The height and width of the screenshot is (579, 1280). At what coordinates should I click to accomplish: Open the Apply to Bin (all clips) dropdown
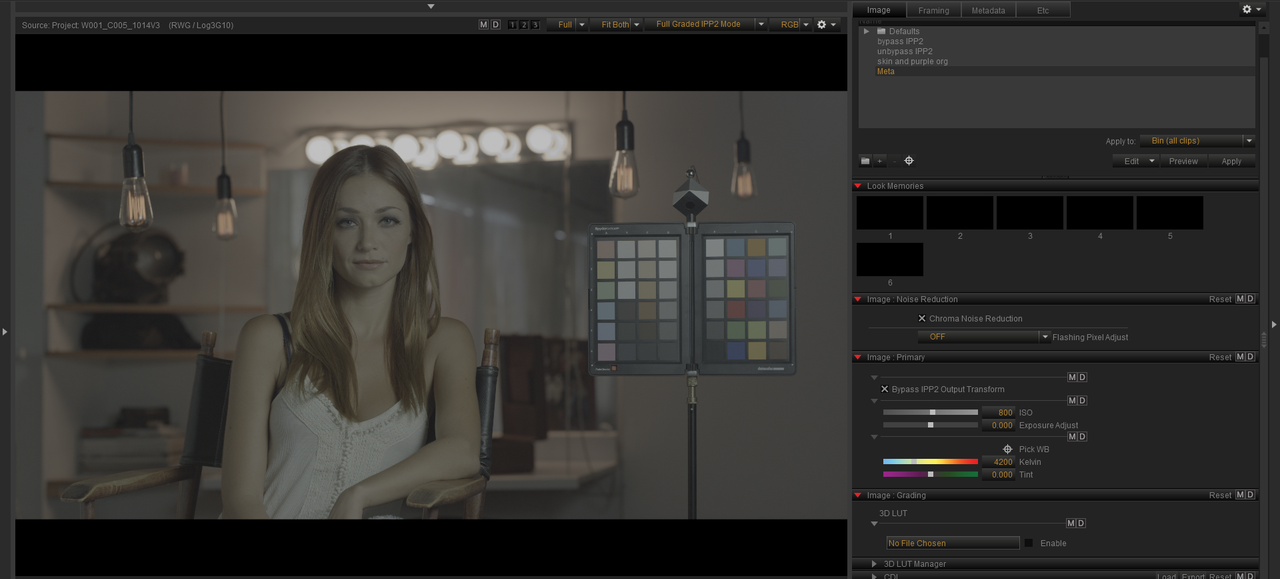pos(1196,141)
